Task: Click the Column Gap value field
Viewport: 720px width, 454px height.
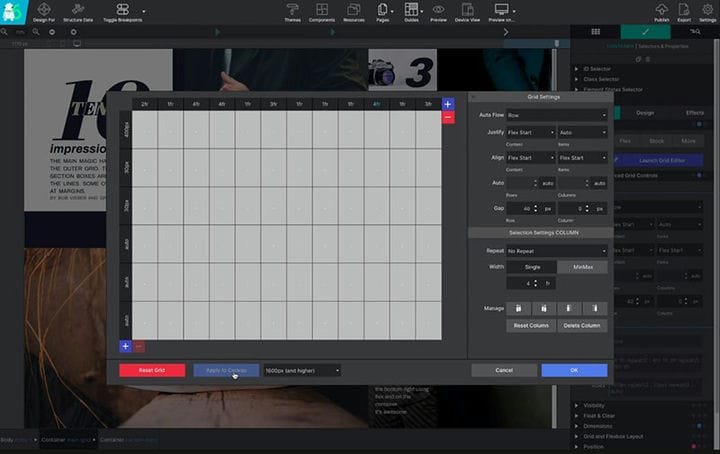Action: (x=573, y=208)
